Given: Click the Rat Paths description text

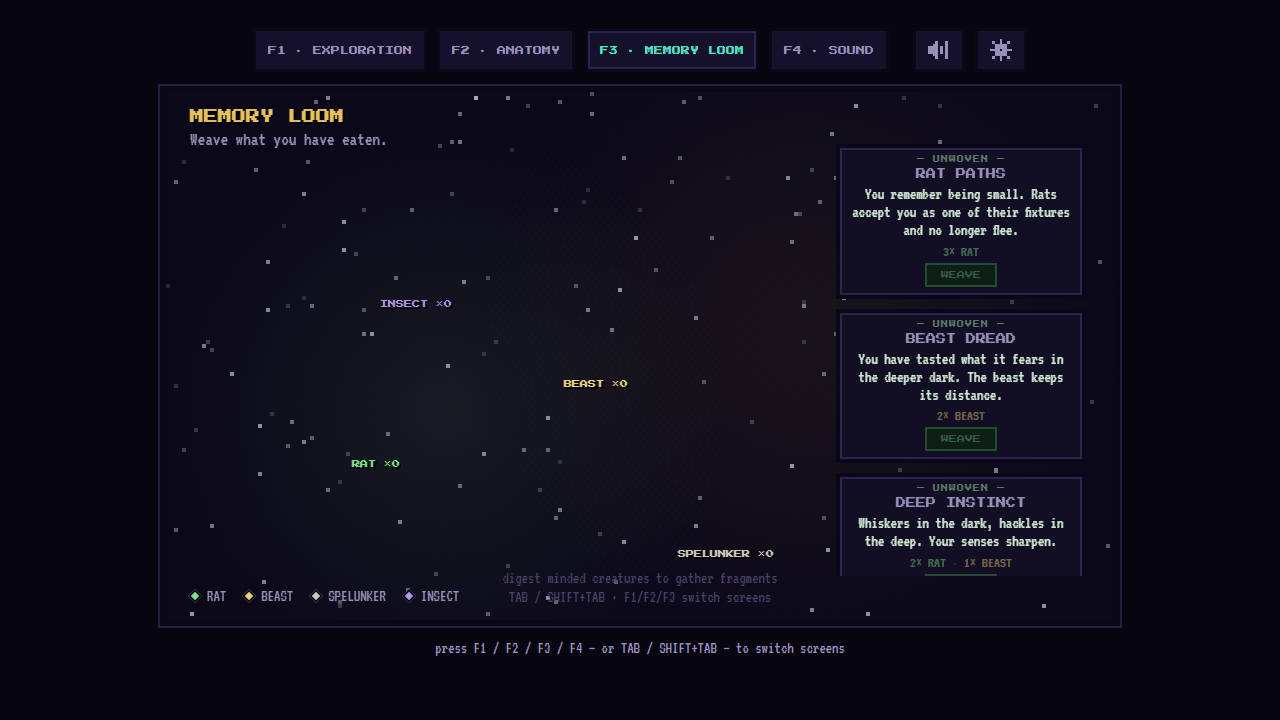Looking at the screenshot, I should tap(961, 213).
